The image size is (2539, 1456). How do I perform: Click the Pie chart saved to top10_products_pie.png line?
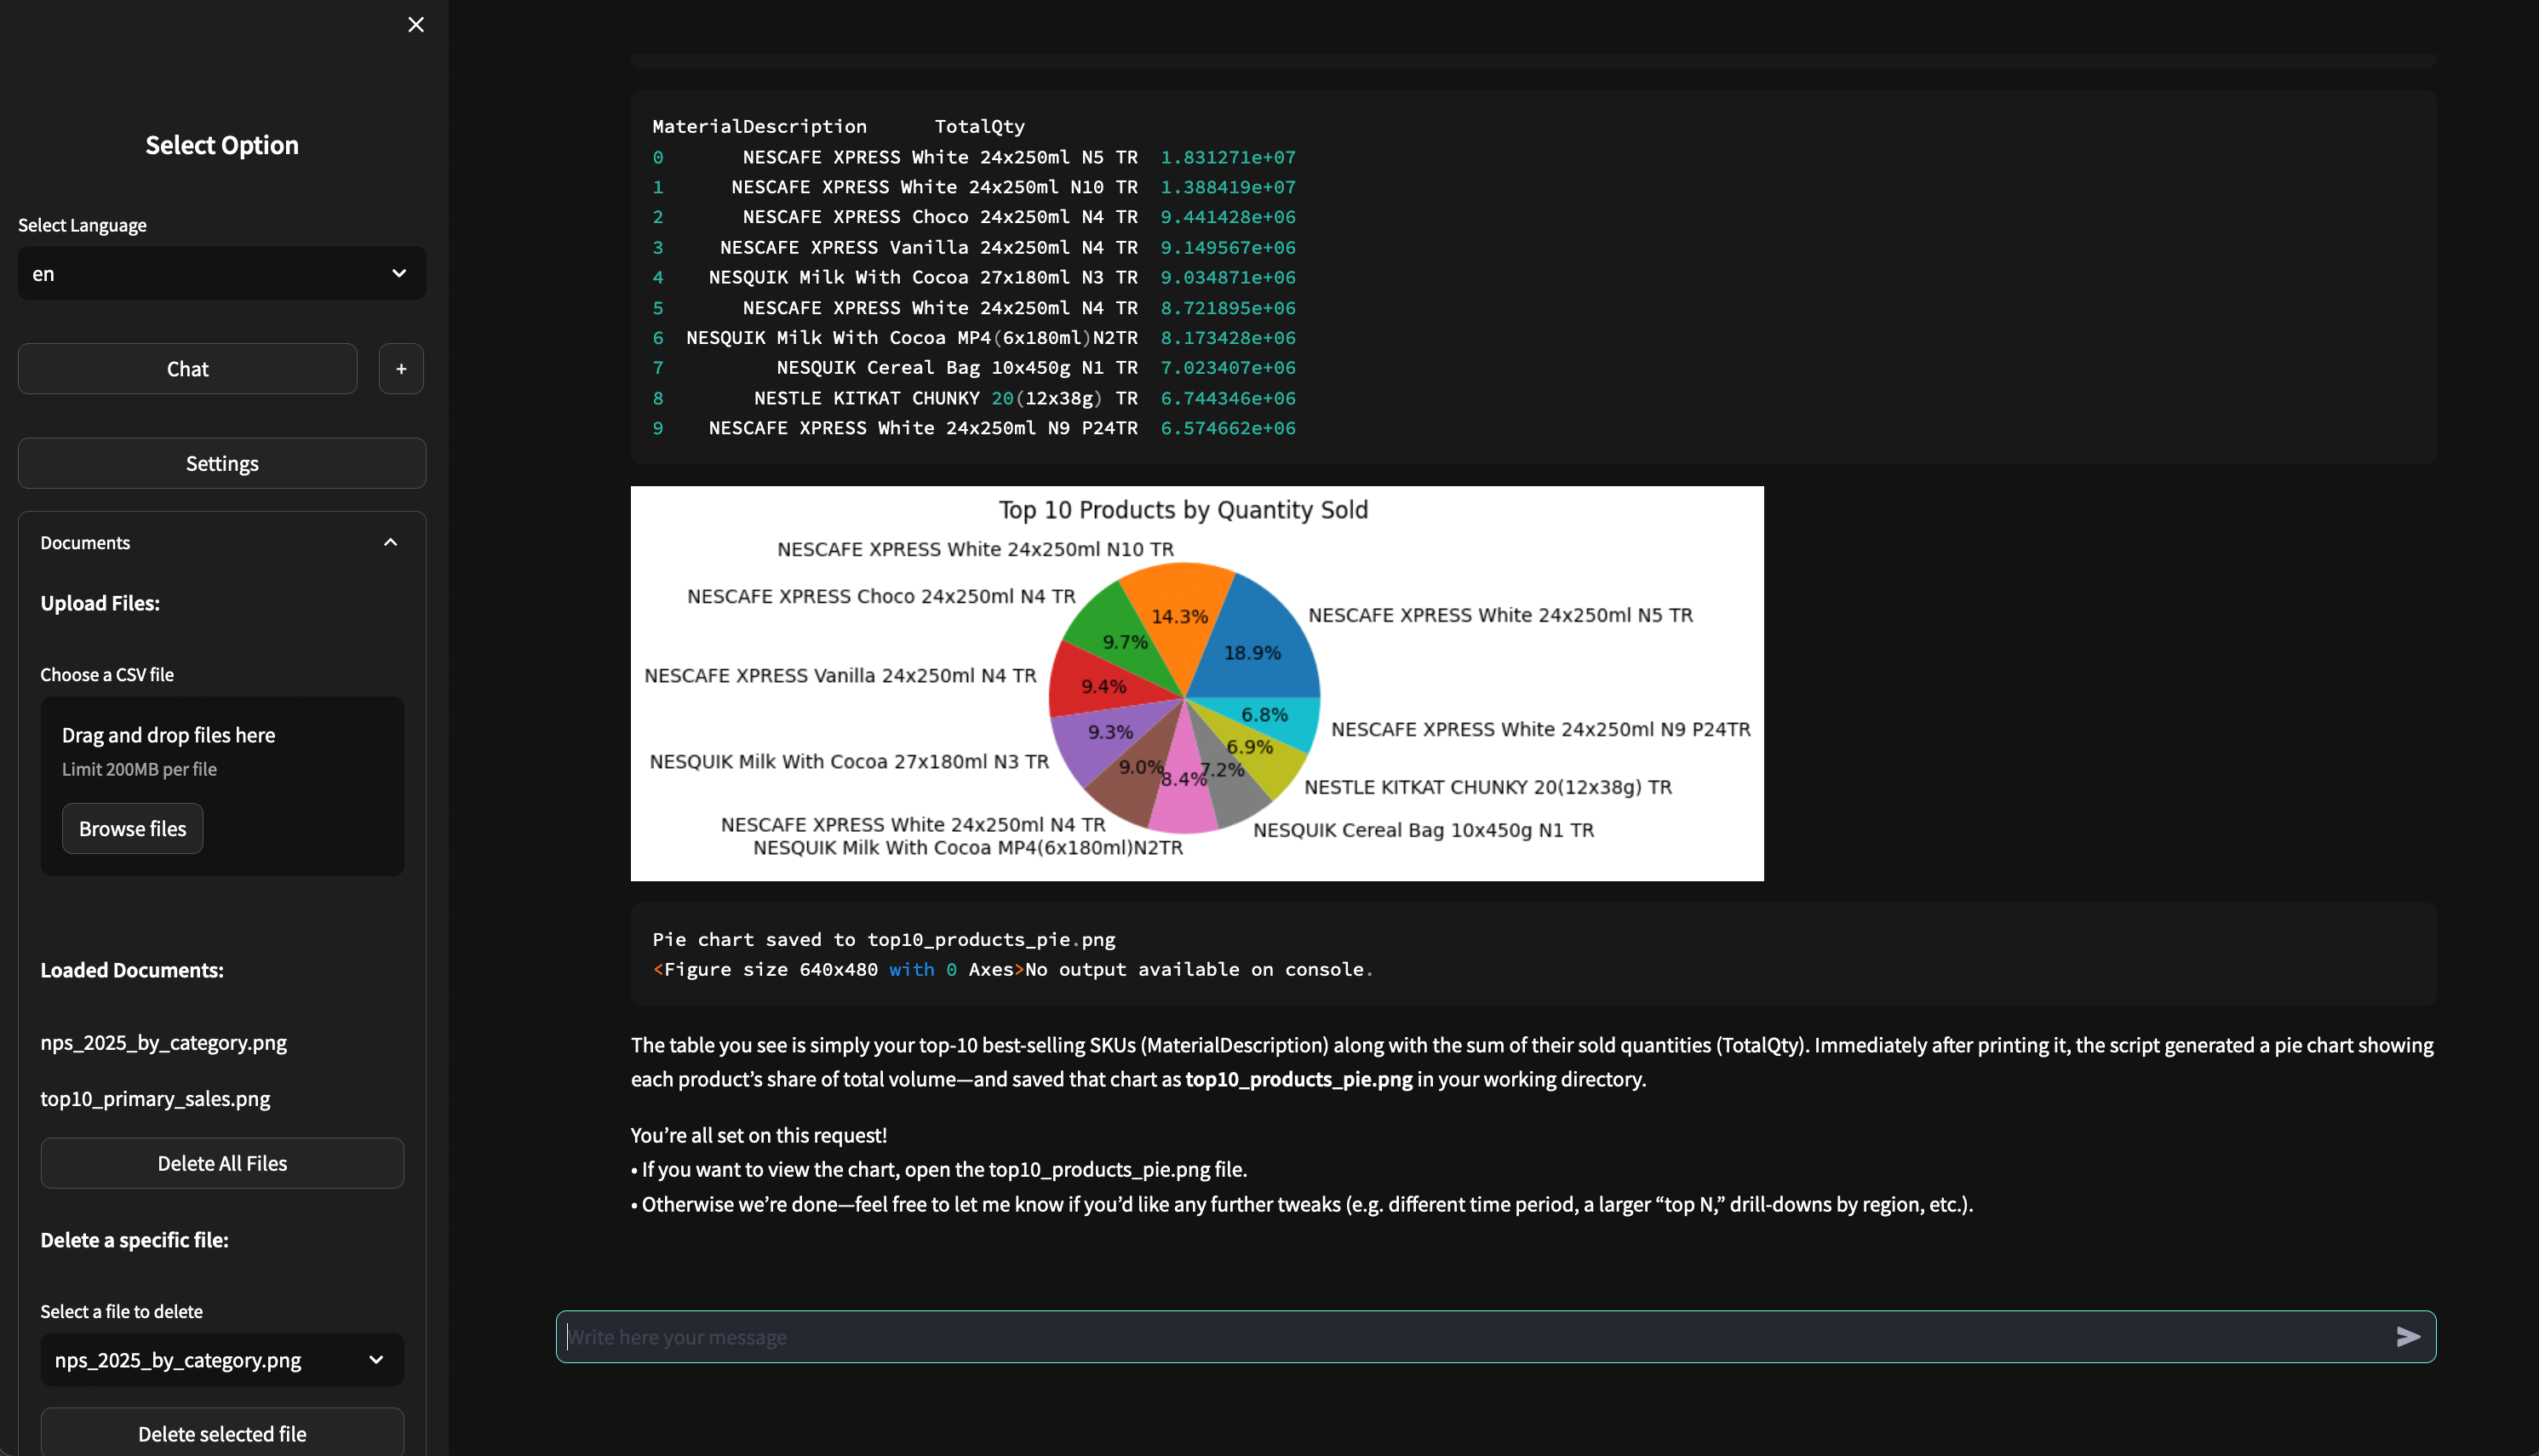884,939
